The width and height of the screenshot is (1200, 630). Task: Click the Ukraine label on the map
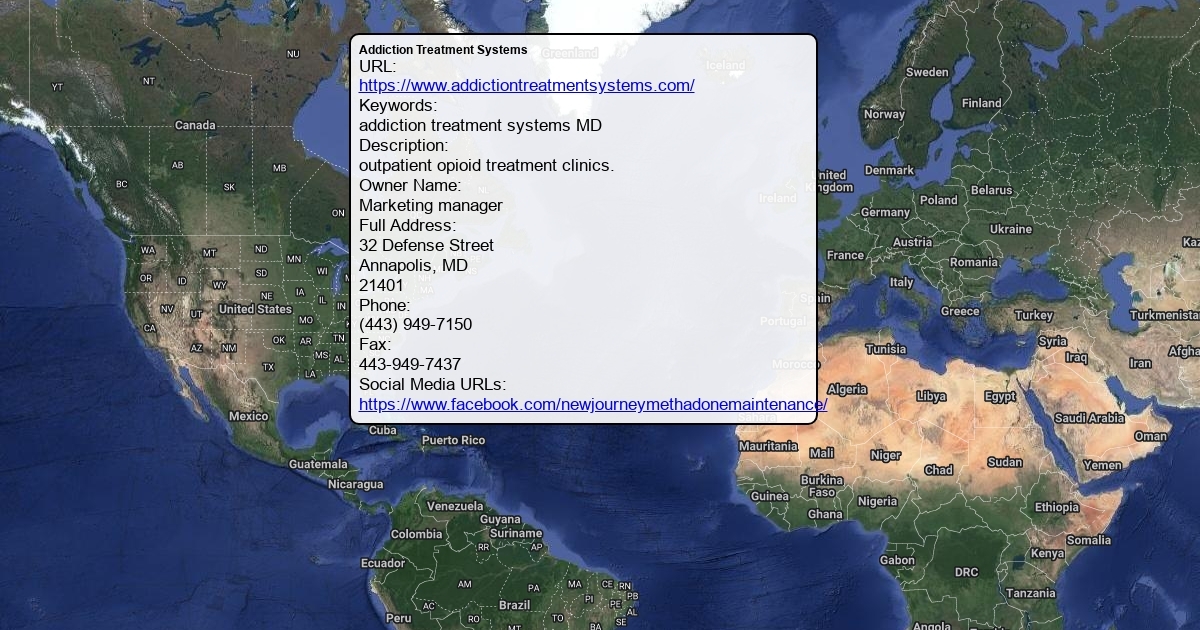coord(1010,229)
